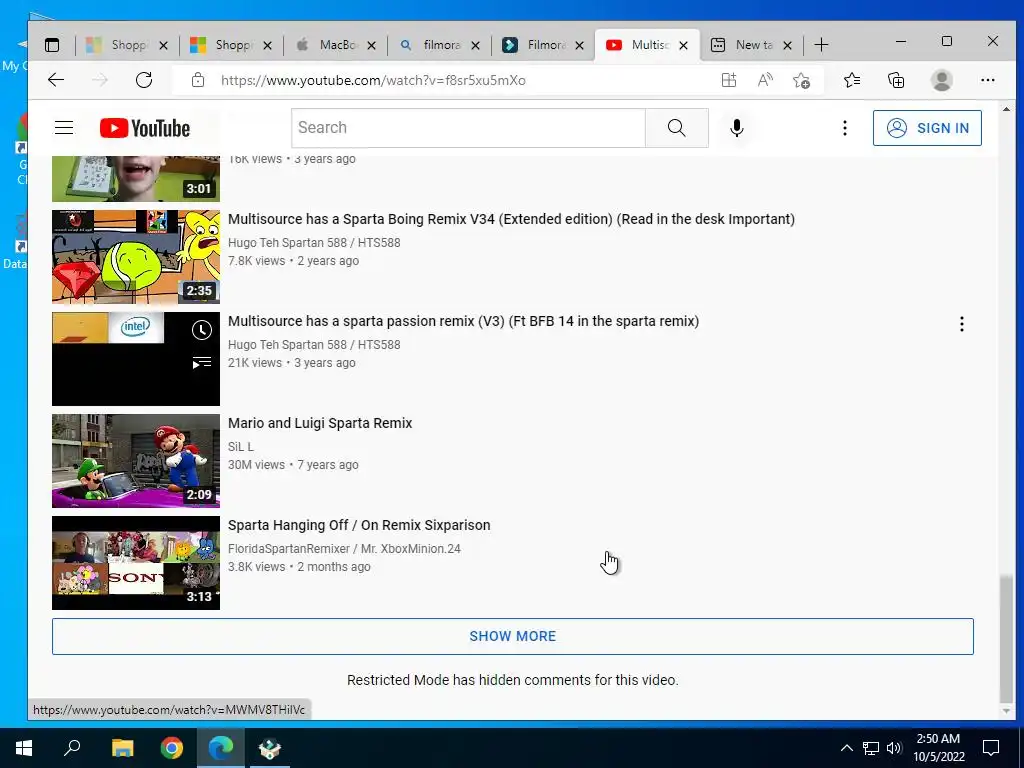
Task: Open a new browser tab
Action: 822,45
